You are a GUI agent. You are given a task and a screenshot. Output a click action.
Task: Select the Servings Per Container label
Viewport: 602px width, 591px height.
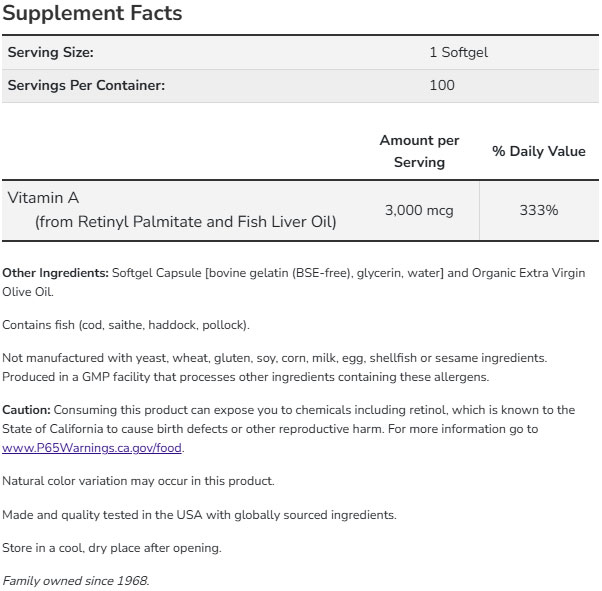[x=86, y=85]
